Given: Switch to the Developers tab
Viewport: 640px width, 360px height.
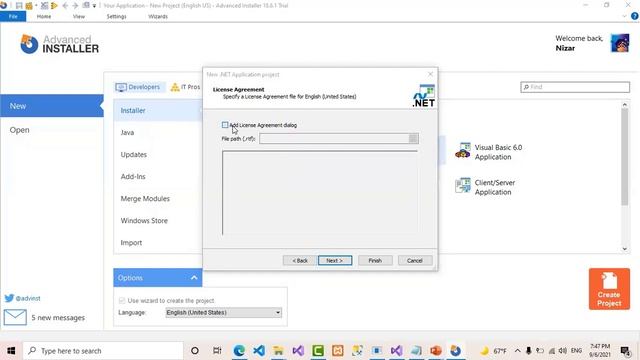Looking at the screenshot, I should tap(138, 87).
